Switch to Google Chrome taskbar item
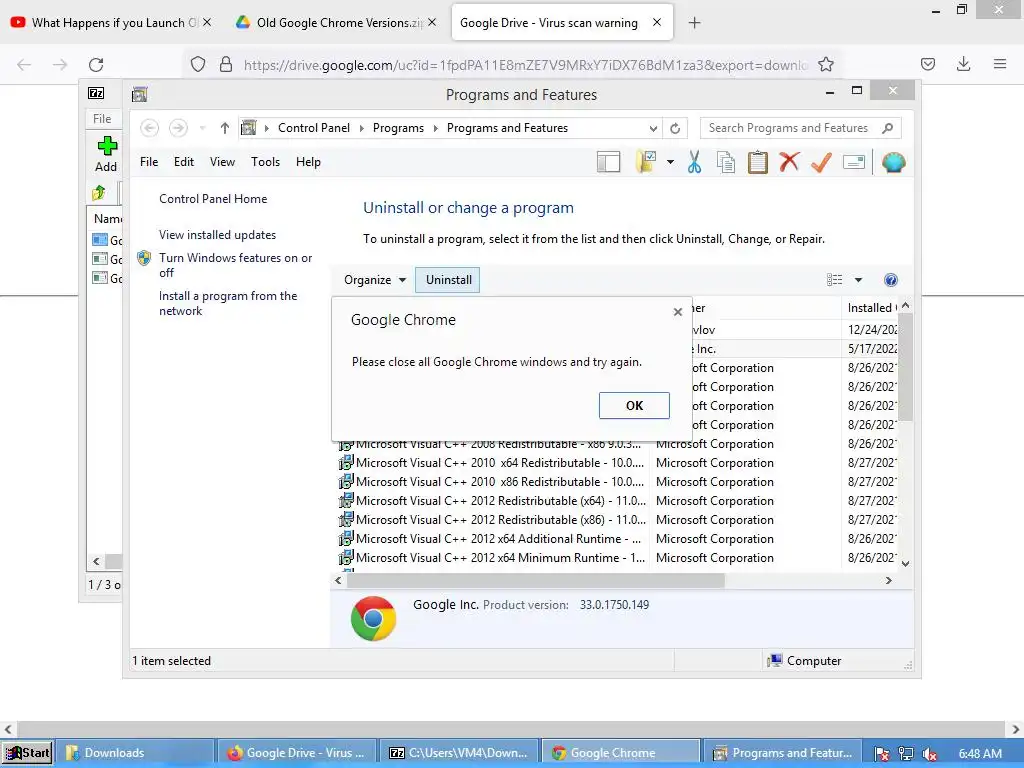The image size is (1024, 768). click(x=620, y=753)
